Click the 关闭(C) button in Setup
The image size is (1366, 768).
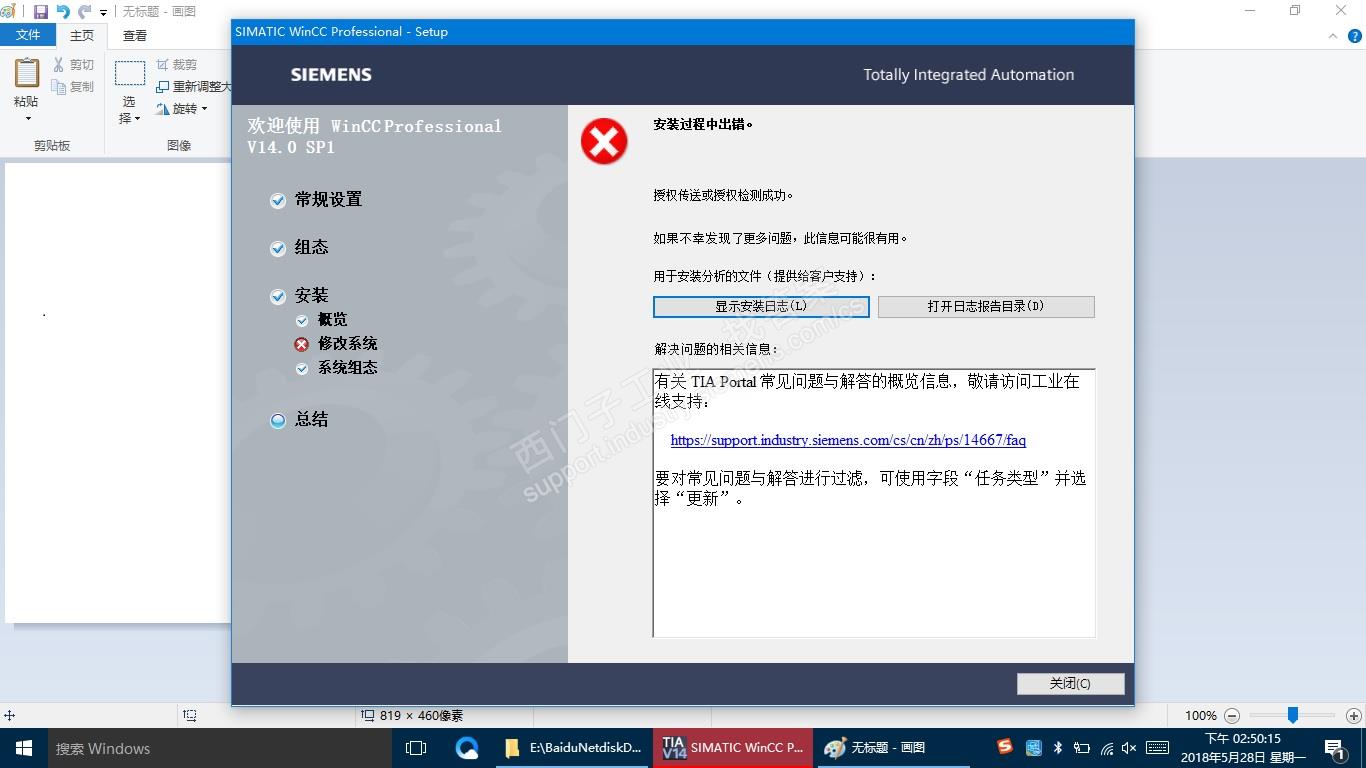click(1070, 683)
